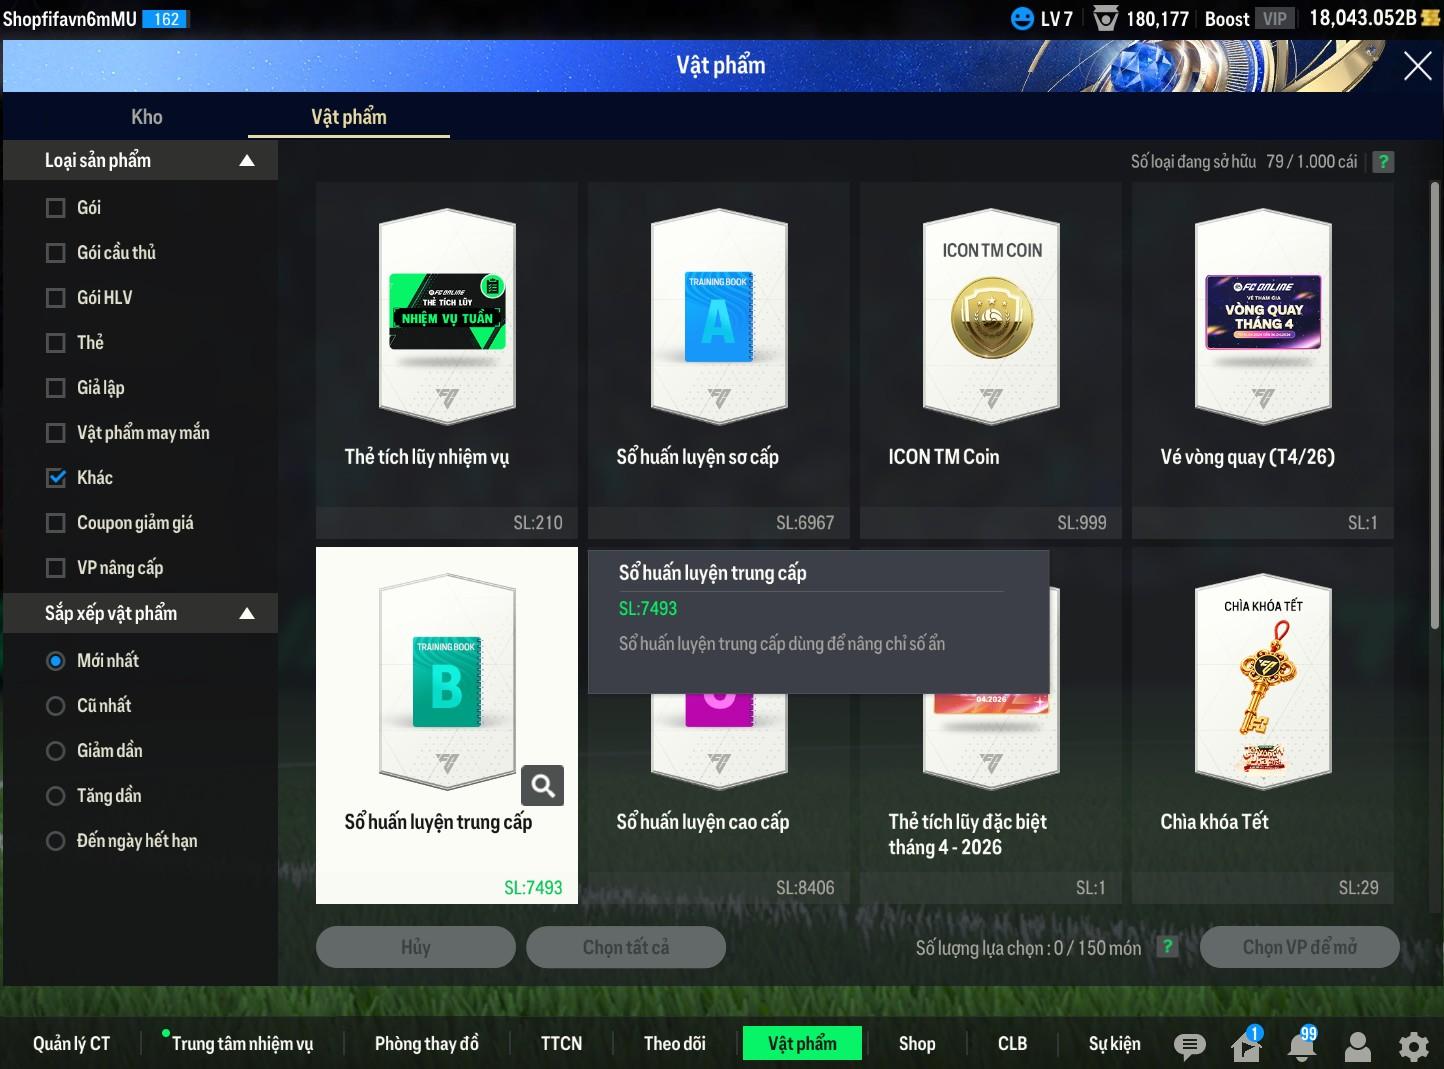Select the Cũ nhất sort option

click(x=56, y=706)
